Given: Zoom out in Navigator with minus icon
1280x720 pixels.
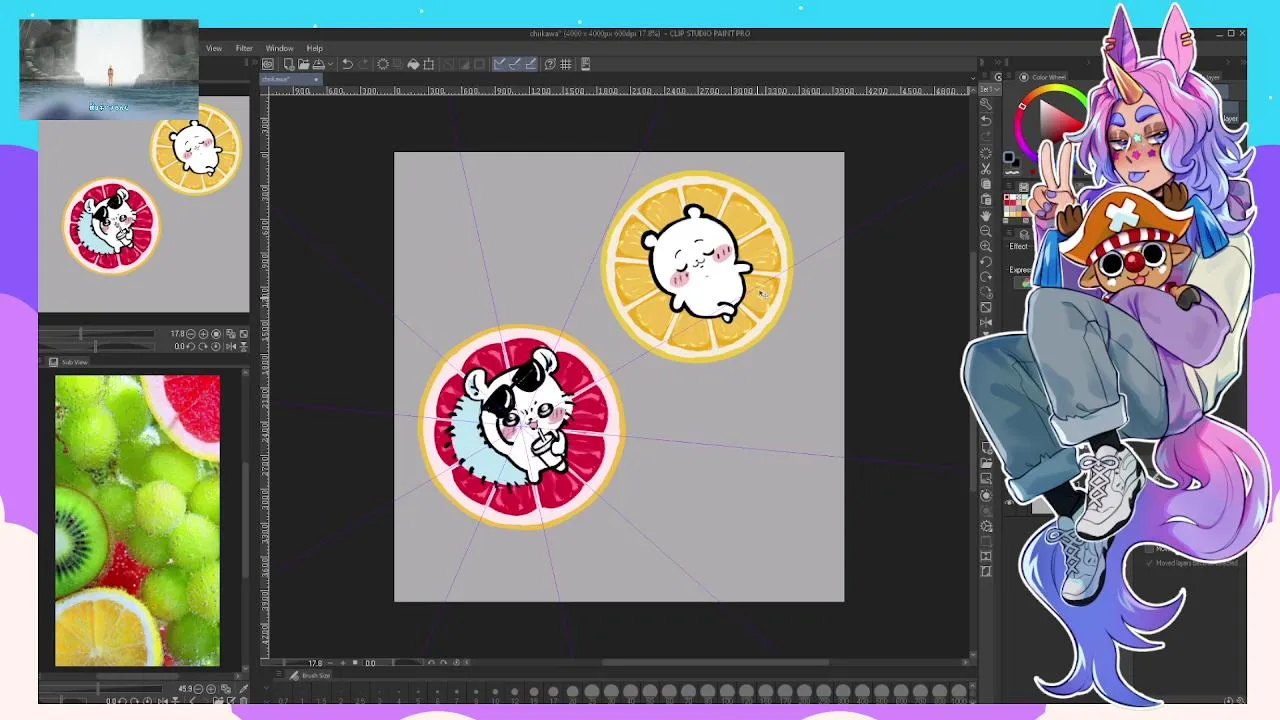Looking at the screenshot, I should [x=193, y=334].
